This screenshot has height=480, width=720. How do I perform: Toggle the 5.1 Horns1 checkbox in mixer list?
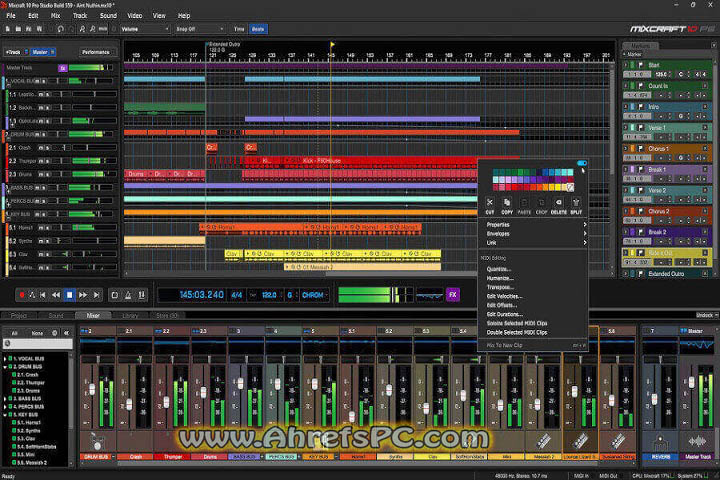tap(14, 422)
